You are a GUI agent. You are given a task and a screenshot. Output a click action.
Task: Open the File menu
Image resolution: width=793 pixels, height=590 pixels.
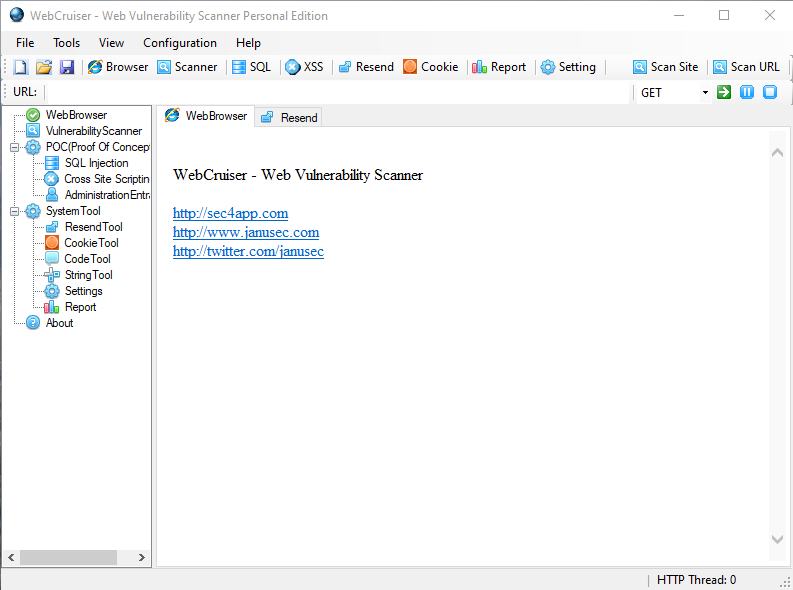25,43
